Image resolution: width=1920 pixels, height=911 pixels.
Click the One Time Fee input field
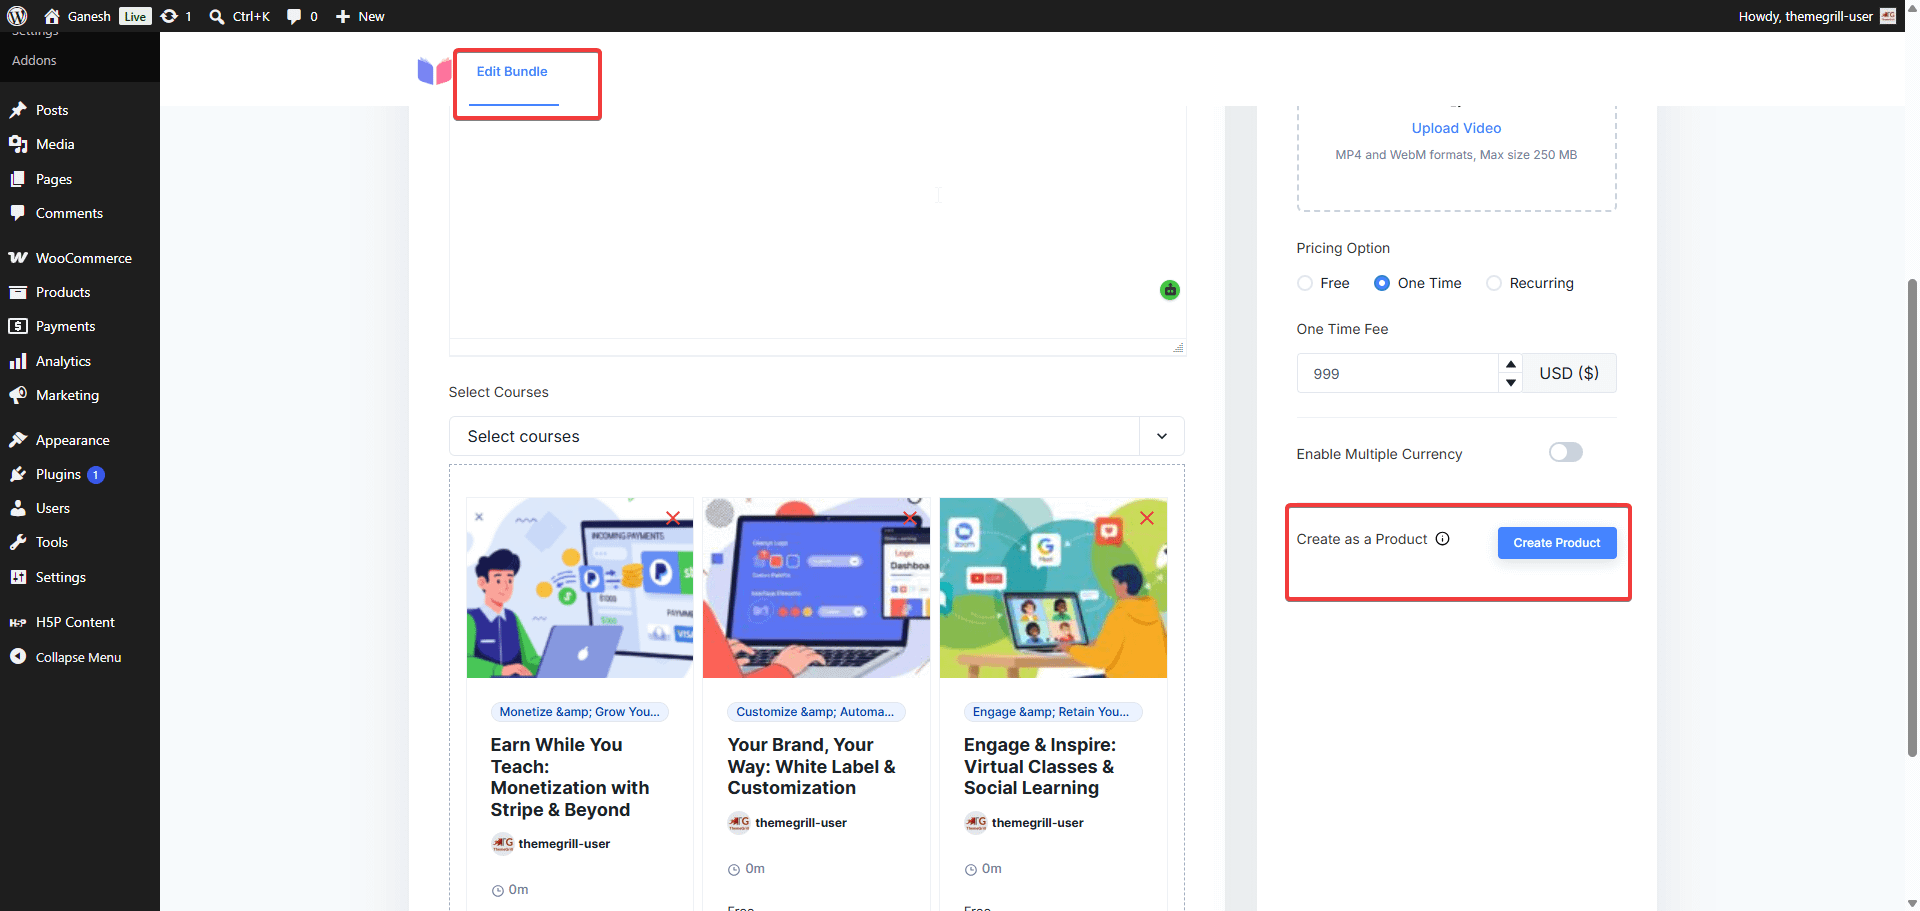coord(1397,373)
